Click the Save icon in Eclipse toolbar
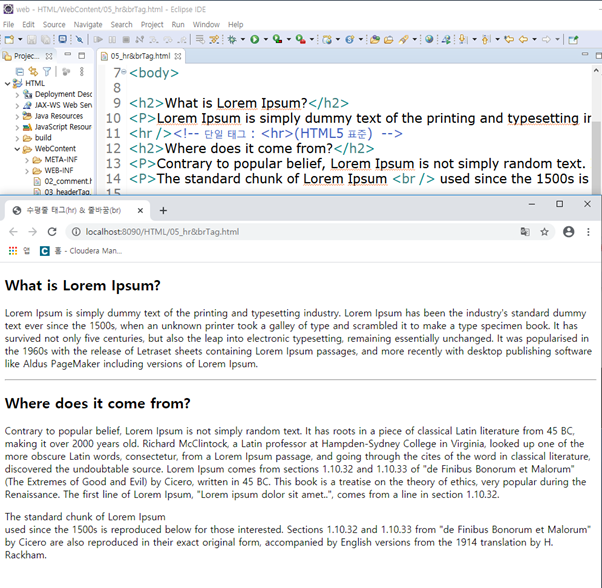 click(x=32, y=40)
